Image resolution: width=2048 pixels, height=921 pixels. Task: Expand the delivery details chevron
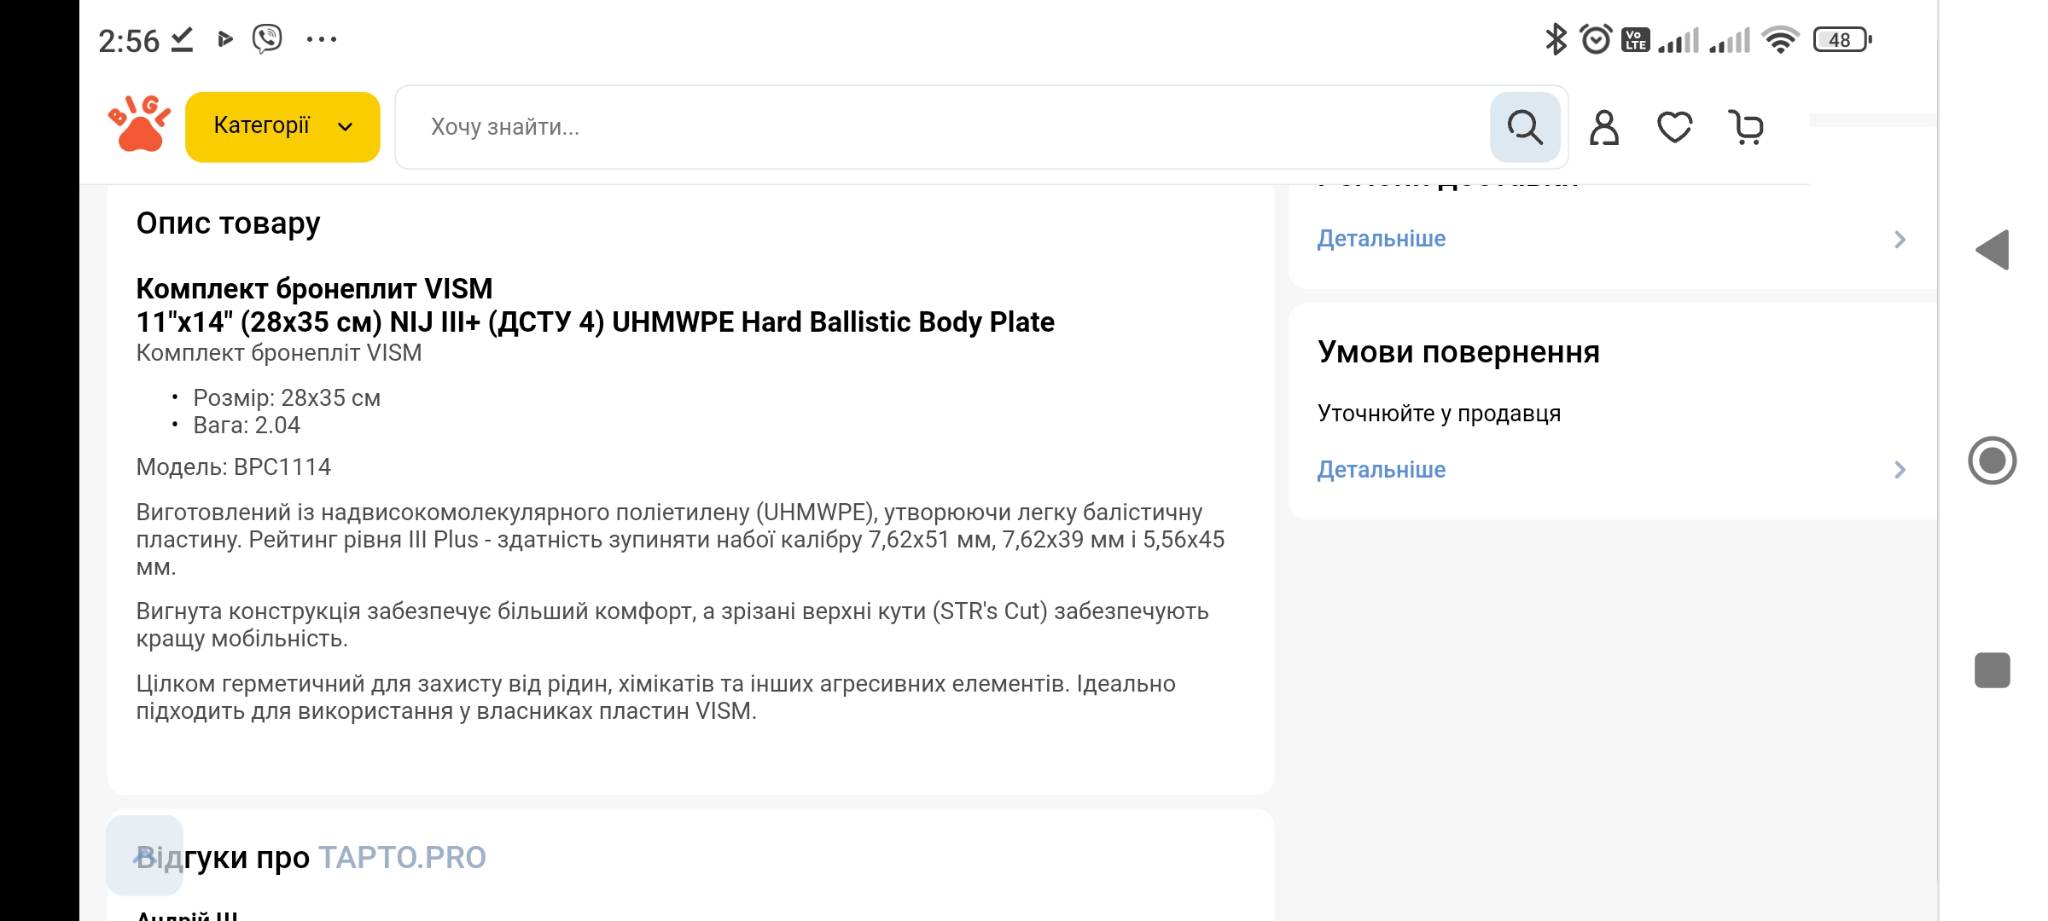click(1899, 239)
